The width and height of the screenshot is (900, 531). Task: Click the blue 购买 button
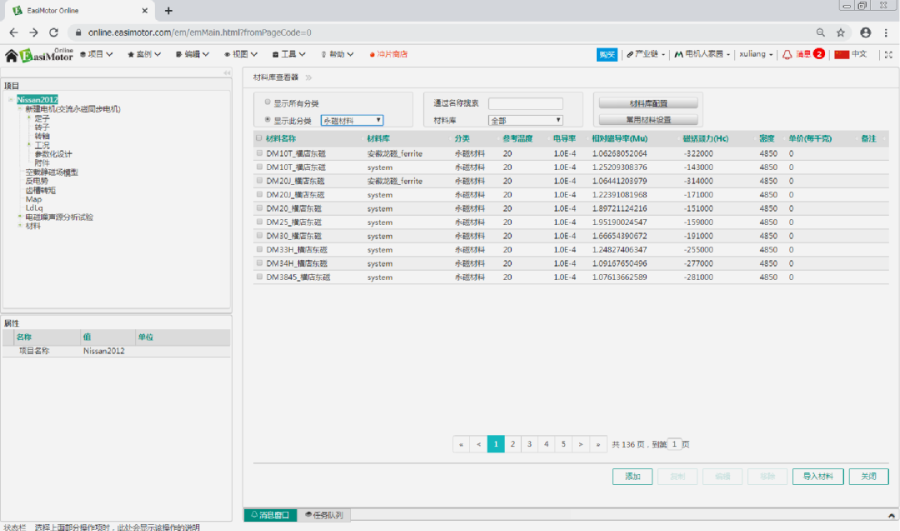tap(607, 55)
